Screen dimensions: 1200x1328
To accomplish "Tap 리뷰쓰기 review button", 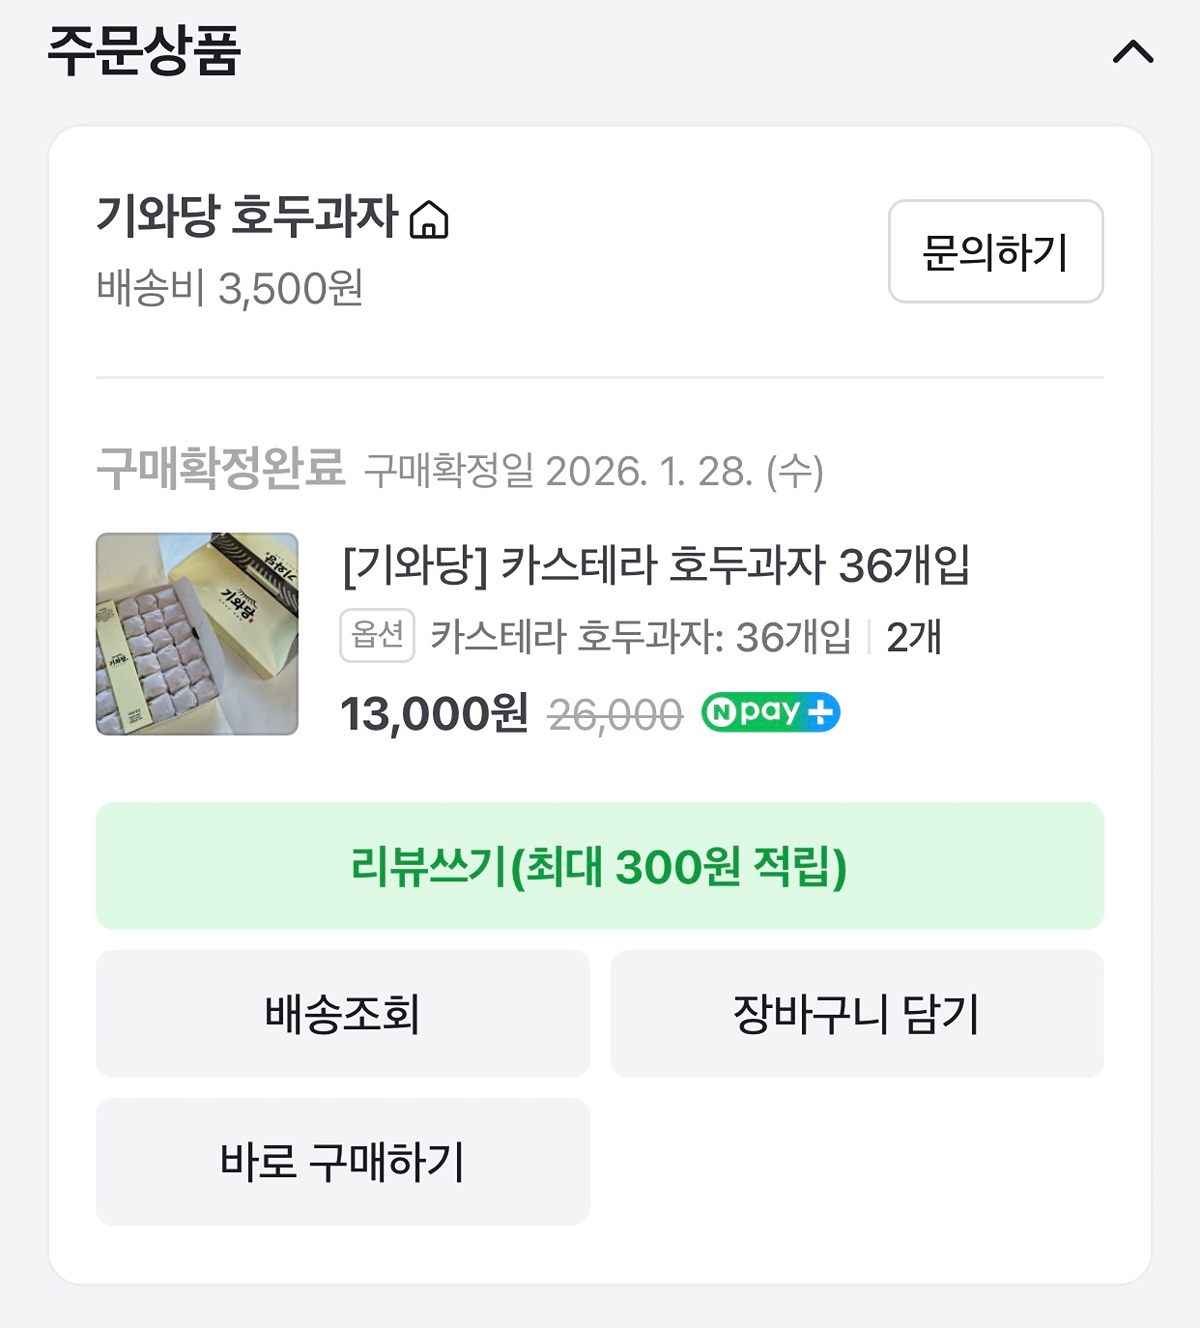I will coord(600,866).
